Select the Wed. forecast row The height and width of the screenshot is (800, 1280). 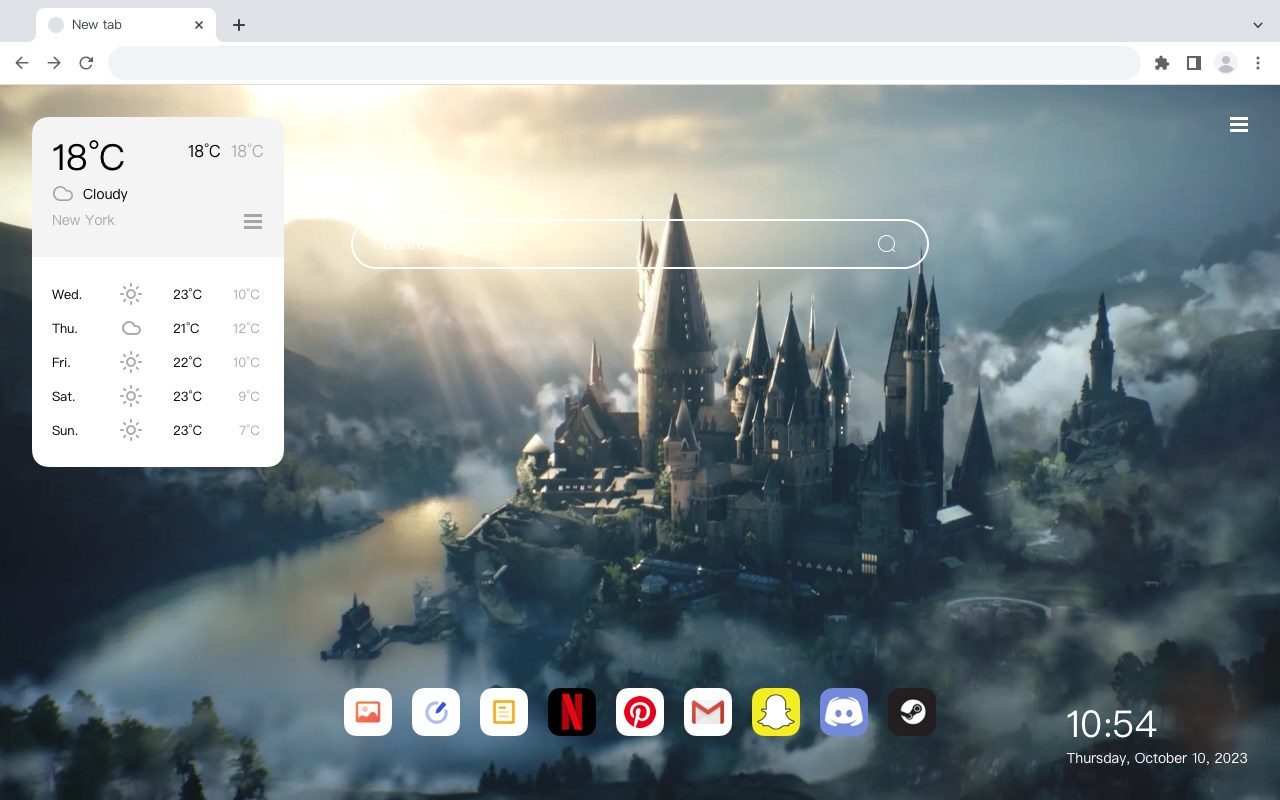tap(157, 294)
